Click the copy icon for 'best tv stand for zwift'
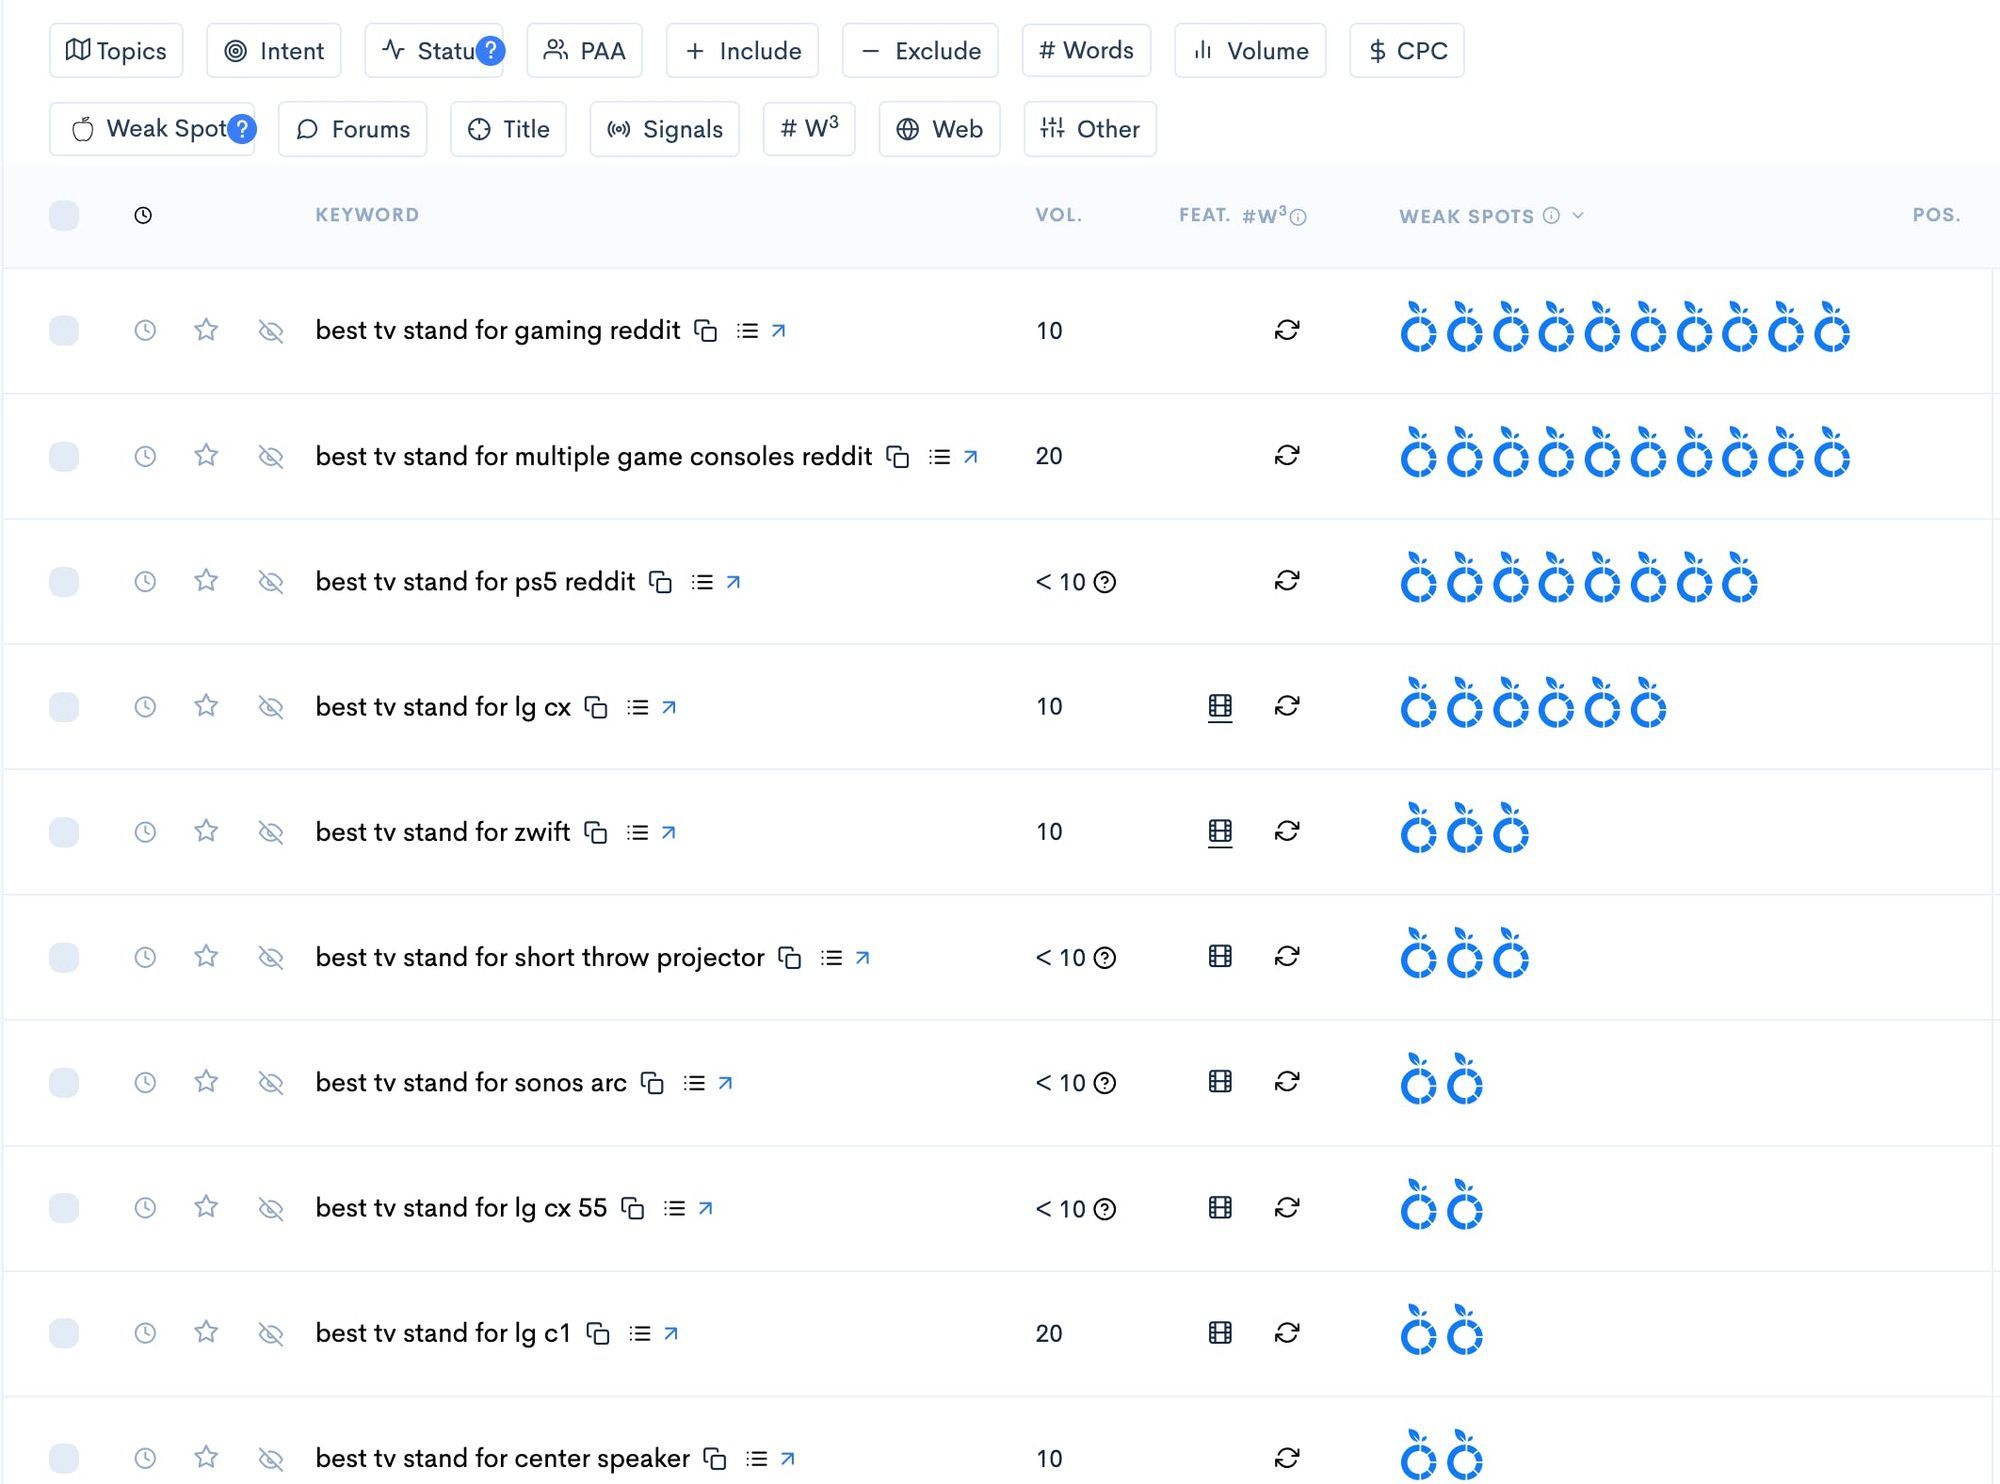Screen dimensions: 2000x1484 click(x=599, y=831)
